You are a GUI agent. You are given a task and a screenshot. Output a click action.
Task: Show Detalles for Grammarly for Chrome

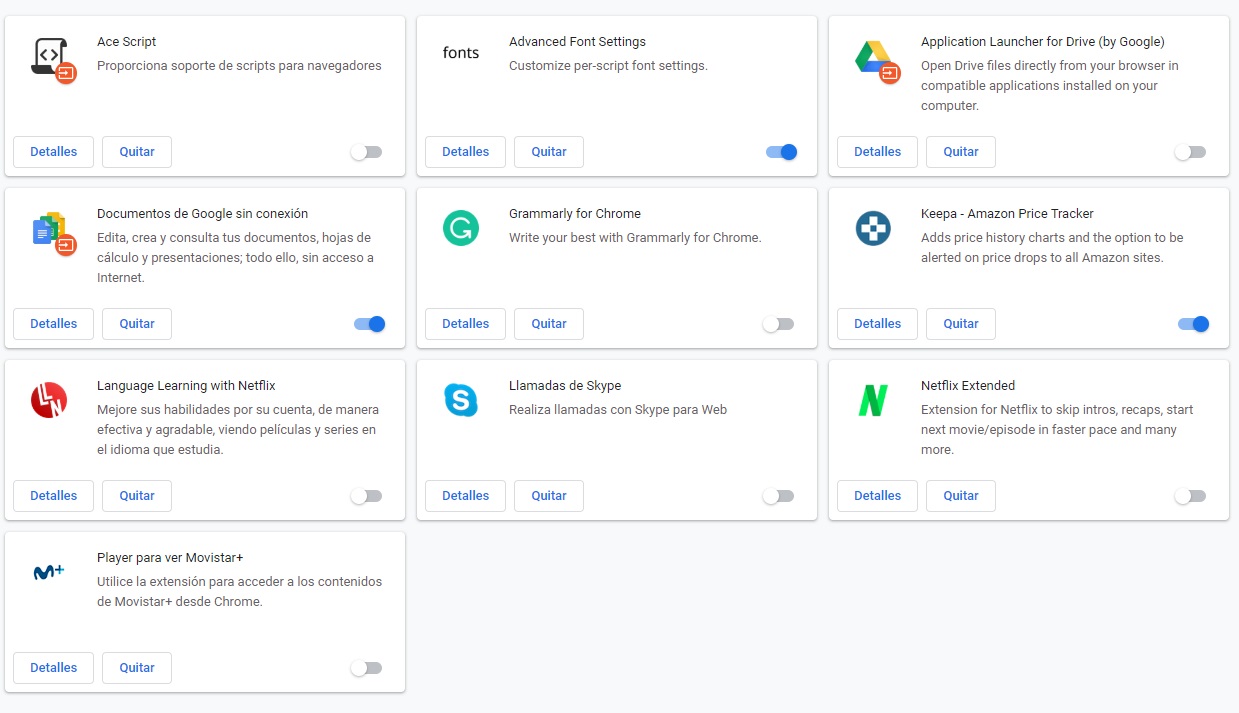coord(466,324)
